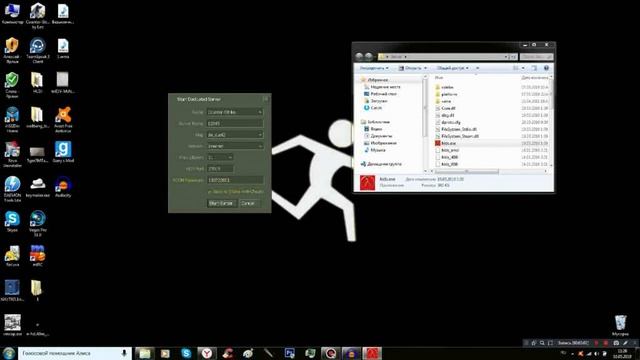This screenshot has height=360, width=640.
Task: Click the UDP Port field showing 27015
Action: pyautogui.click(x=220, y=169)
